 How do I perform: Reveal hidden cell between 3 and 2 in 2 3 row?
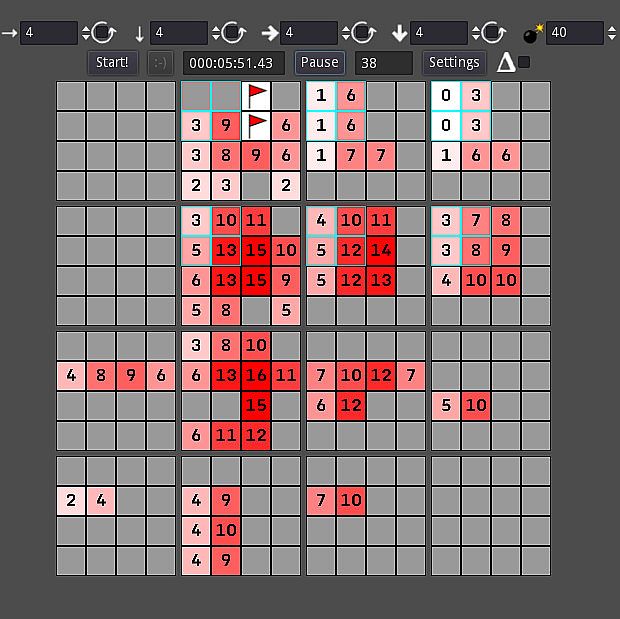[x=256, y=186]
